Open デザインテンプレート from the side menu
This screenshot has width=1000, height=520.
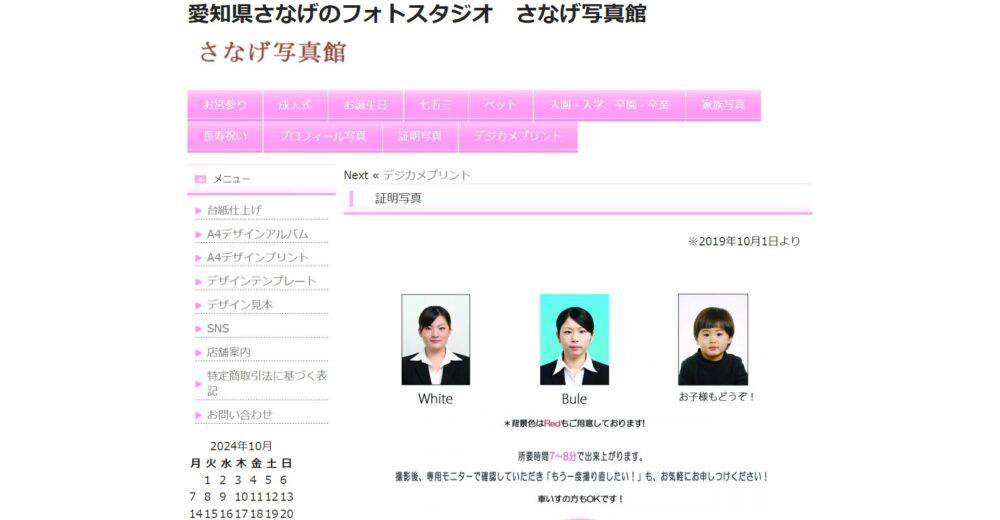tap(261, 281)
